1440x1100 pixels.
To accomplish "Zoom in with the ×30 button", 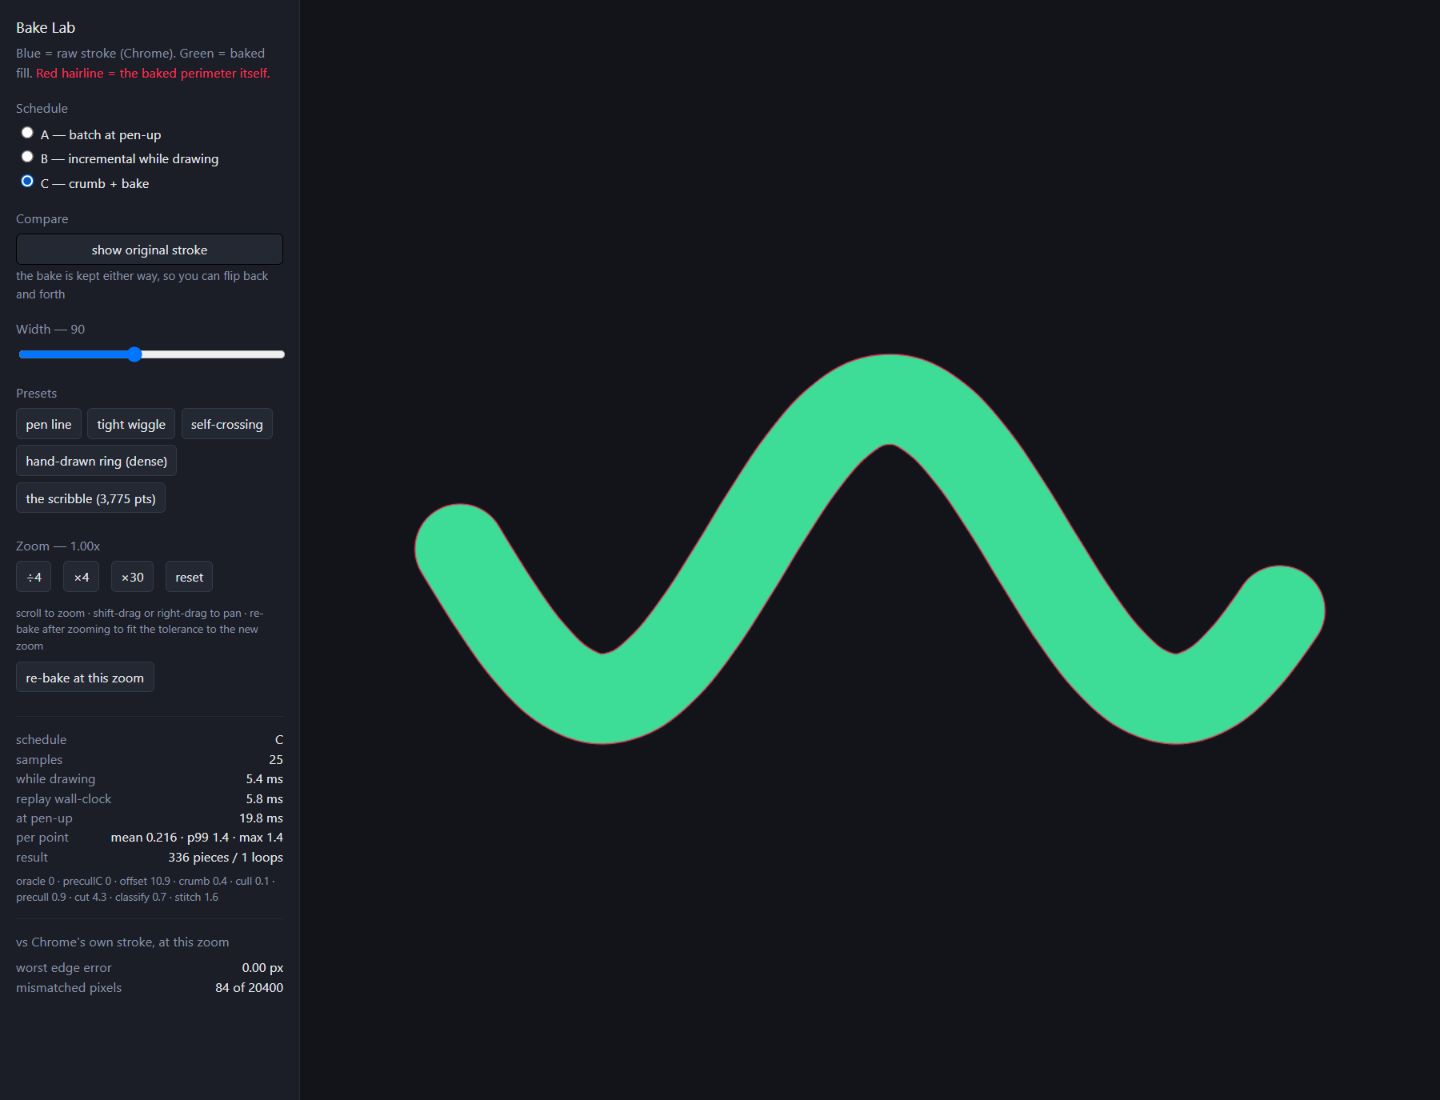I will pyautogui.click(x=132, y=577).
